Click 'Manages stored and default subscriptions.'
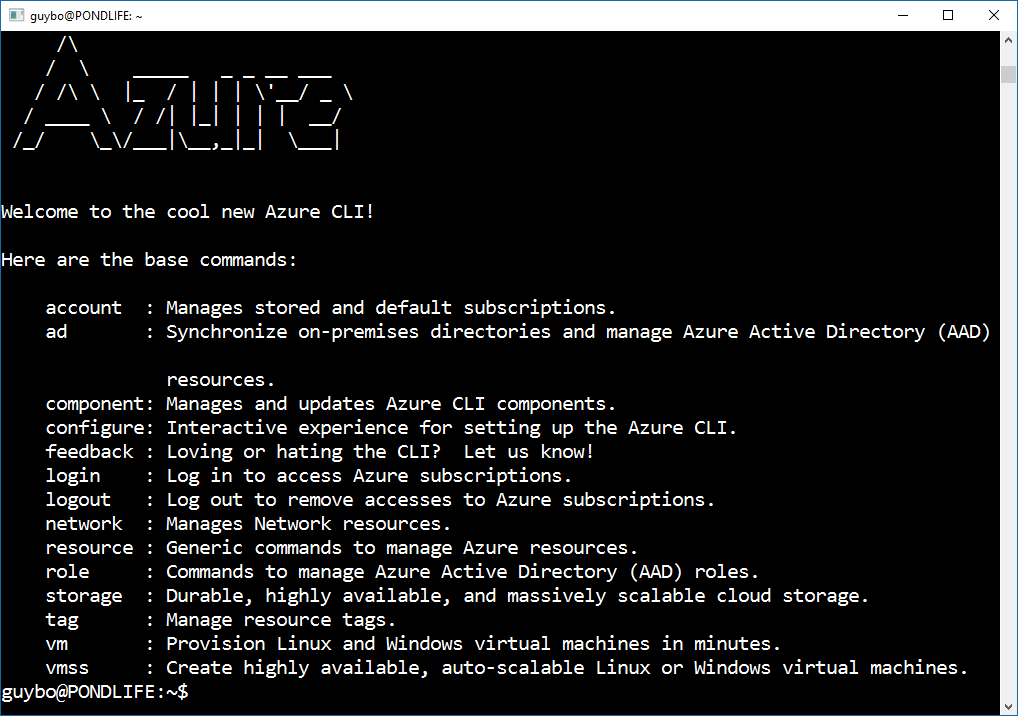1018x716 pixels. (391, 308)
